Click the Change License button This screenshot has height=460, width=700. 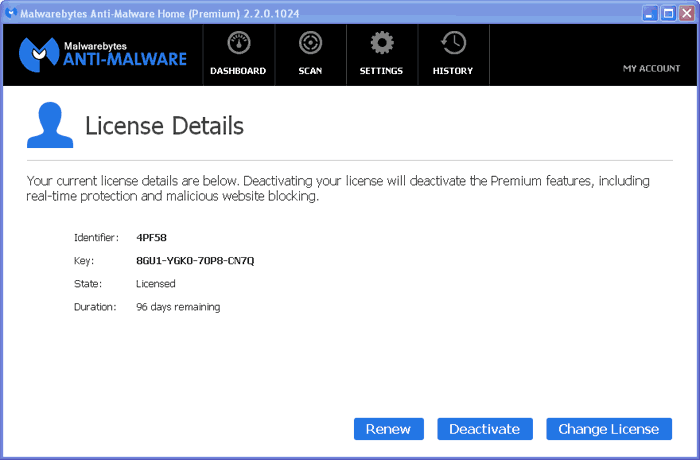tap(609, 429)
